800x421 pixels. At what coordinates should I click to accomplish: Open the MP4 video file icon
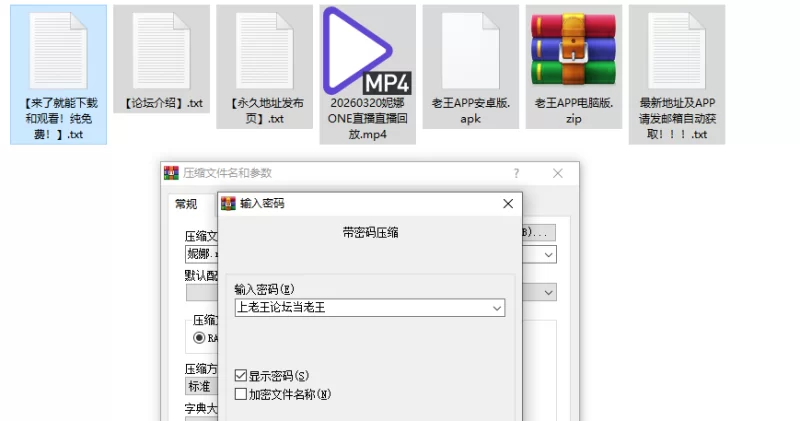click(367, 50)
